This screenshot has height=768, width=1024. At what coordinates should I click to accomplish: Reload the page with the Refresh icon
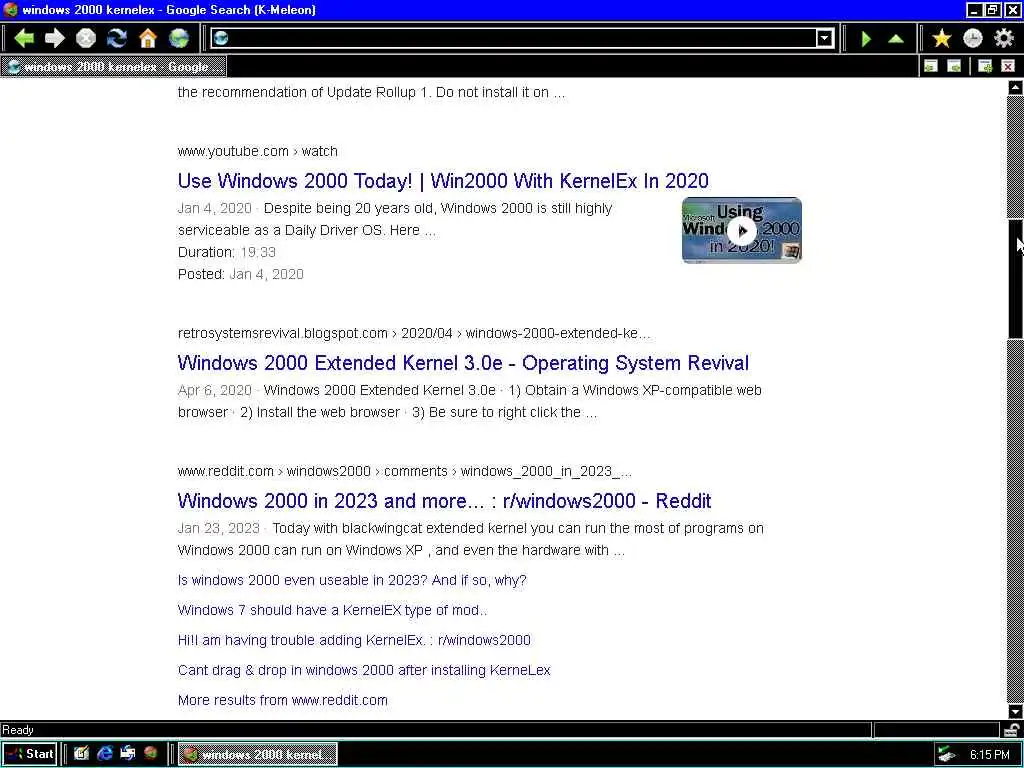click(117, 39)
